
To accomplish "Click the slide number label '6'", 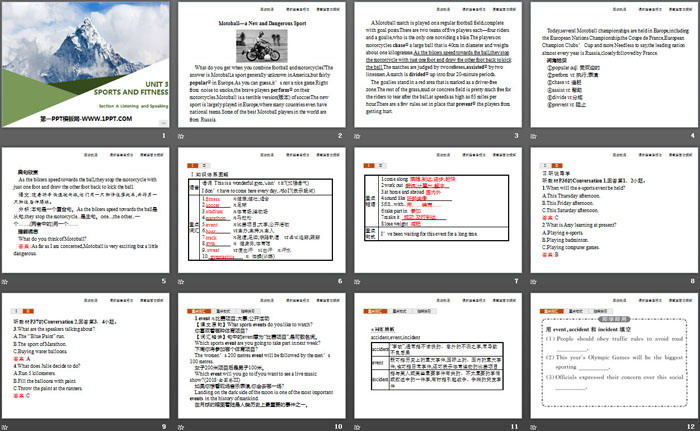I will tap(340, 281).
